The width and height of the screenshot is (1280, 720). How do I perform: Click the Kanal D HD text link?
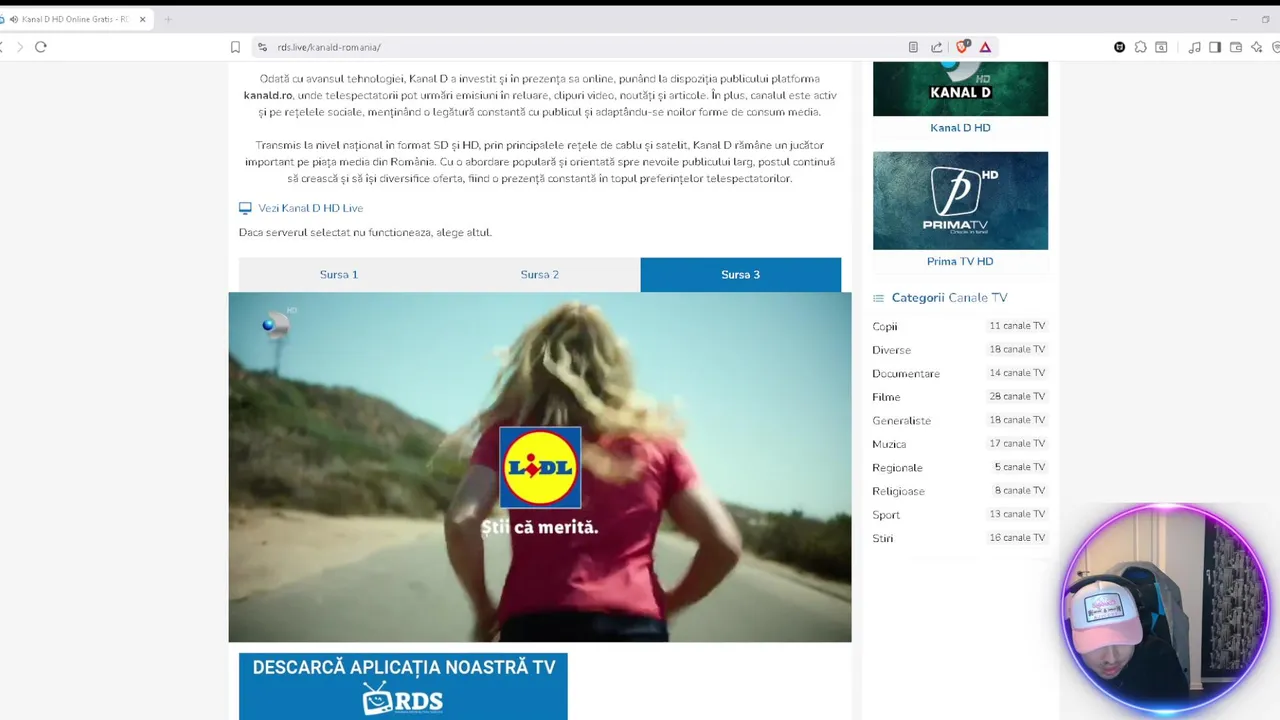[960, 128]
